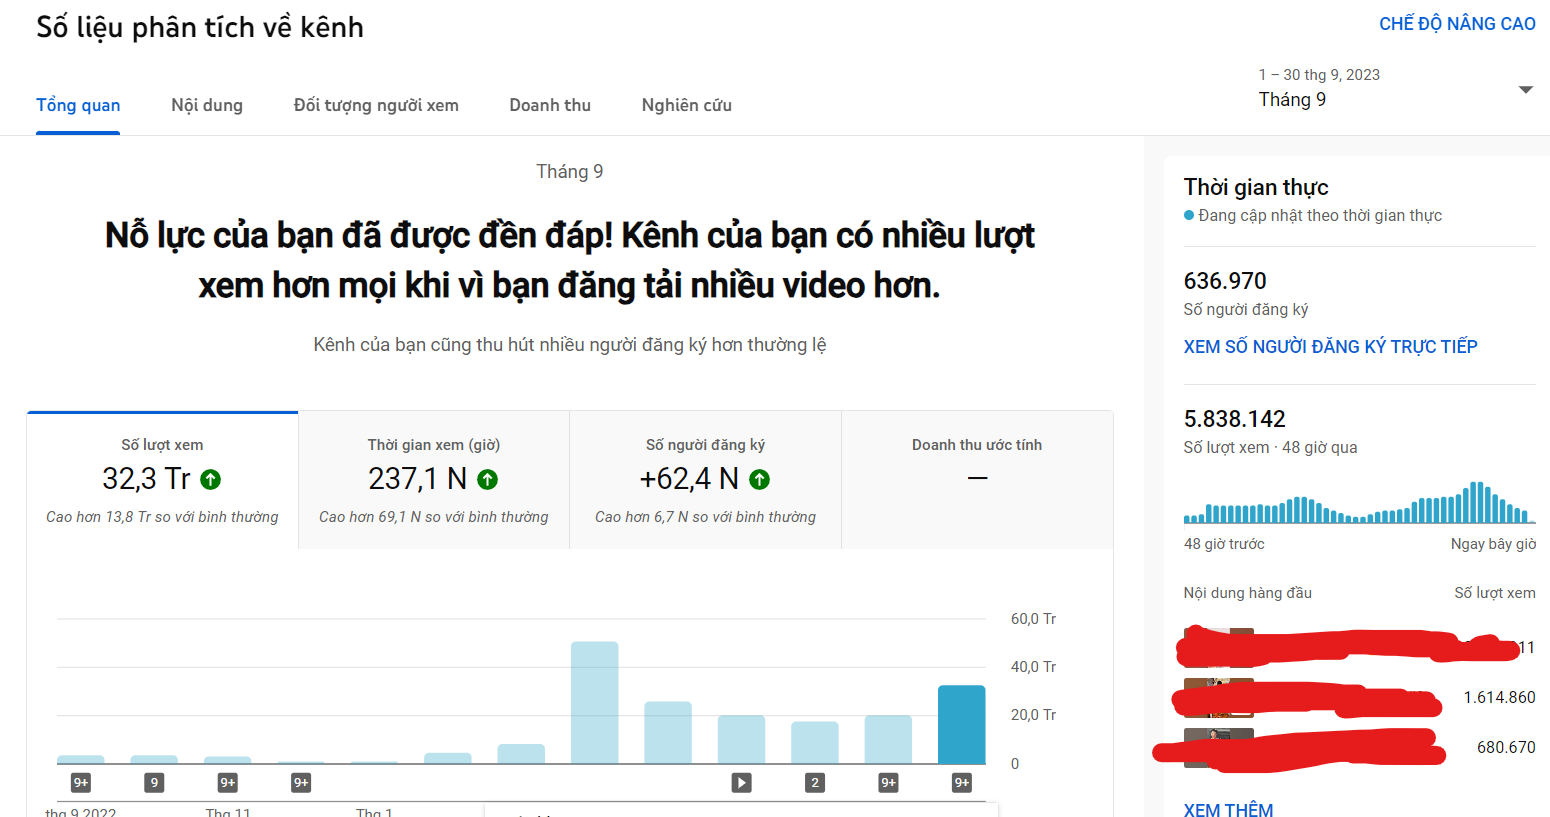Click the realtime views figure 5.838.142
1550x817 pixels.
click(x=1235, y=419)
